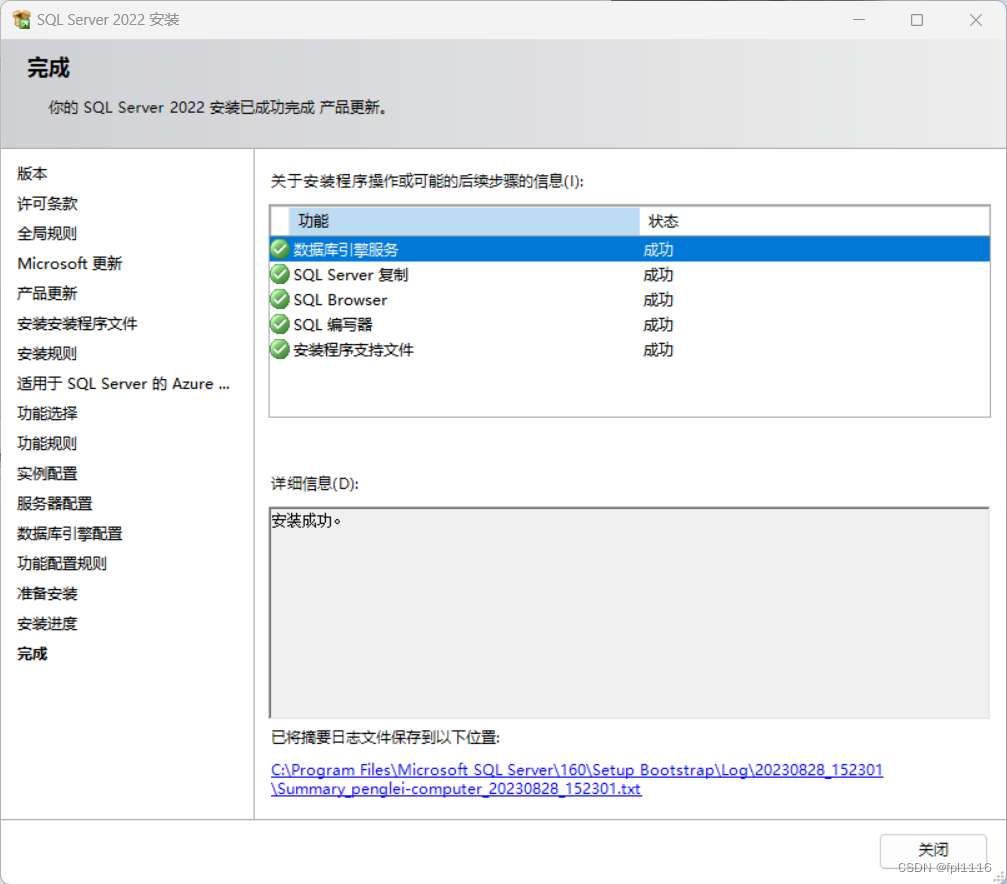1007x884 pixels.
Task: Click the 实例配置 step in sidebar
Action: [47, 473]
